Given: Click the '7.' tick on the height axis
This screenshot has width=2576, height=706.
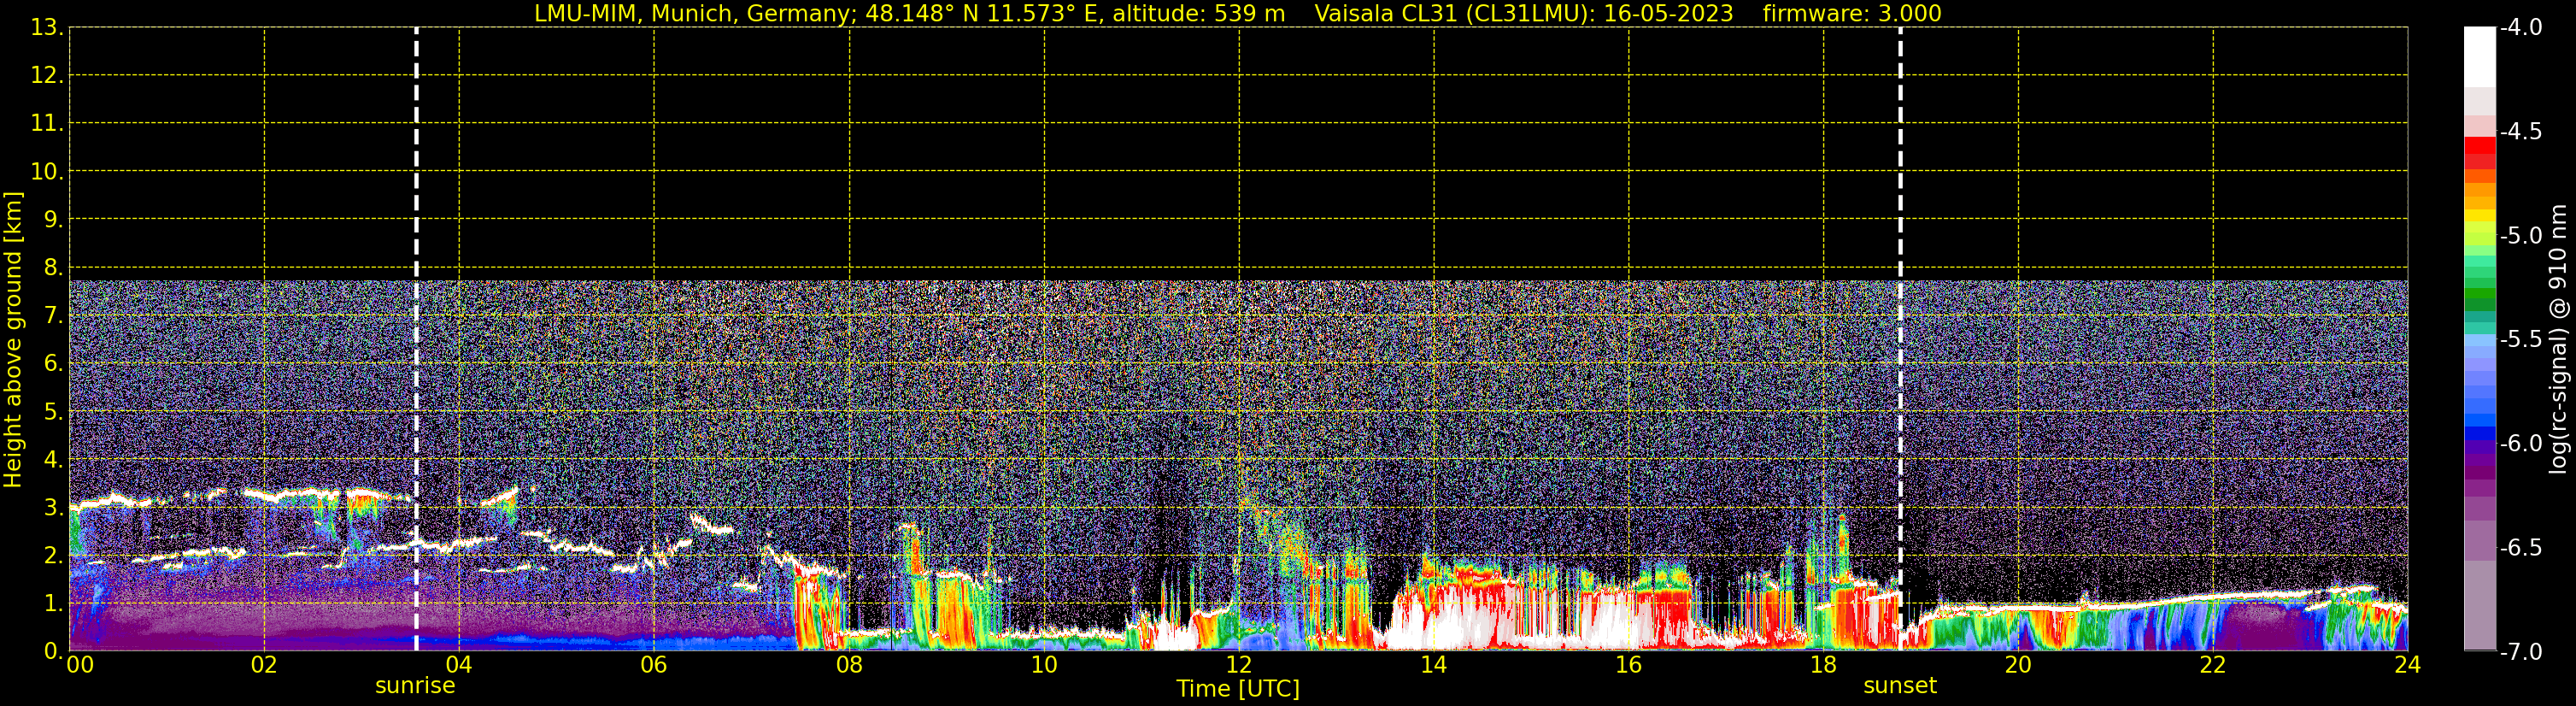Looking at the screenshot, I should coord(53,315).
